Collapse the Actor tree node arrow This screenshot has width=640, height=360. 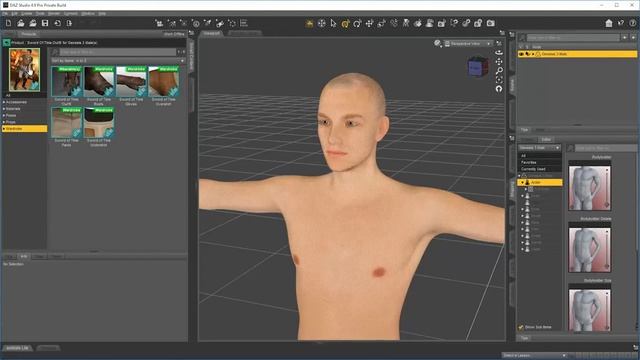tap(522, 182)
